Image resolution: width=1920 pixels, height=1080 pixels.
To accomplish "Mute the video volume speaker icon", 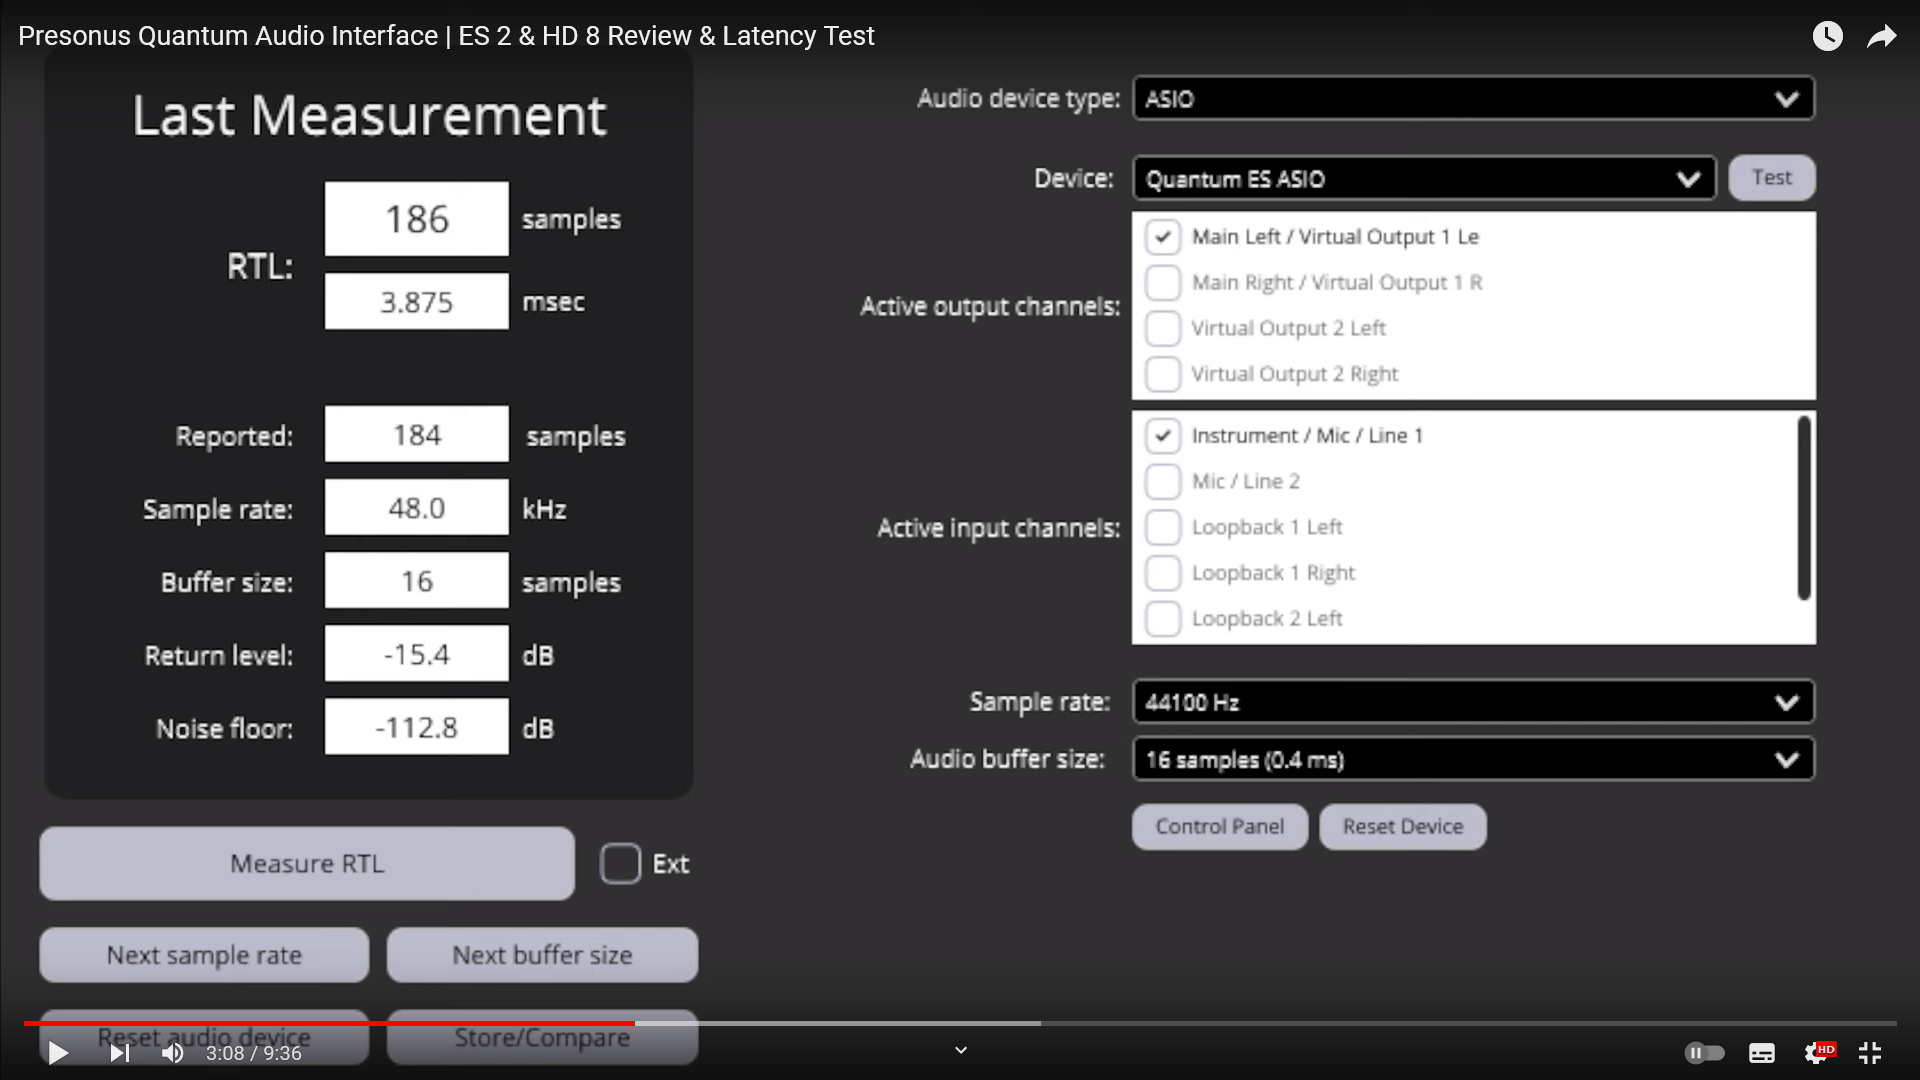I will click(172, 1053).
